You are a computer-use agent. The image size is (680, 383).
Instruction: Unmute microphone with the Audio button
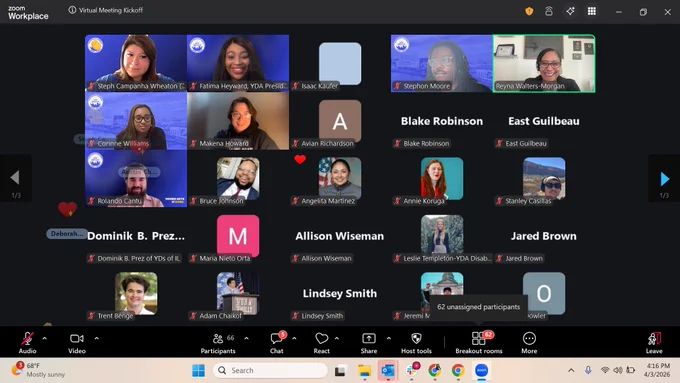(27, 342)
